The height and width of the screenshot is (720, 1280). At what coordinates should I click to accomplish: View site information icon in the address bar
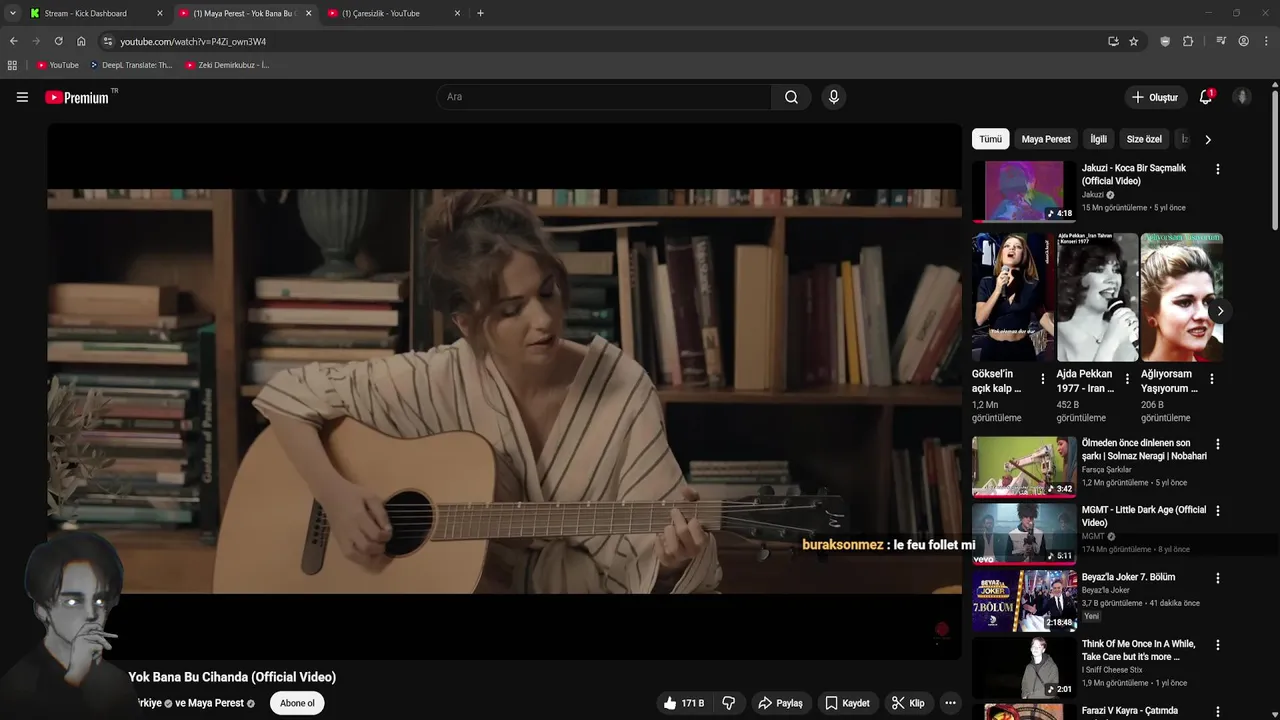click(x=108, y=41)
